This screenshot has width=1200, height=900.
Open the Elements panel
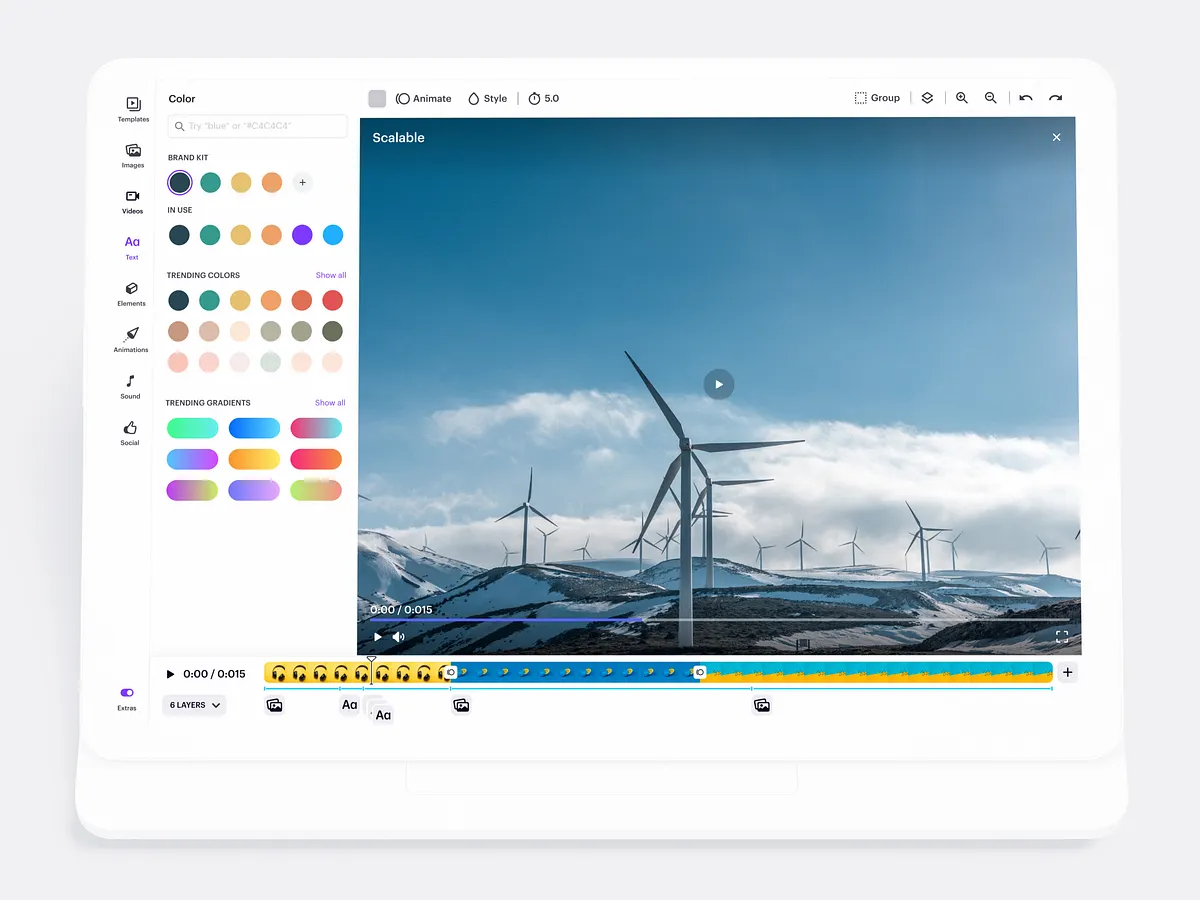(131, 293)
